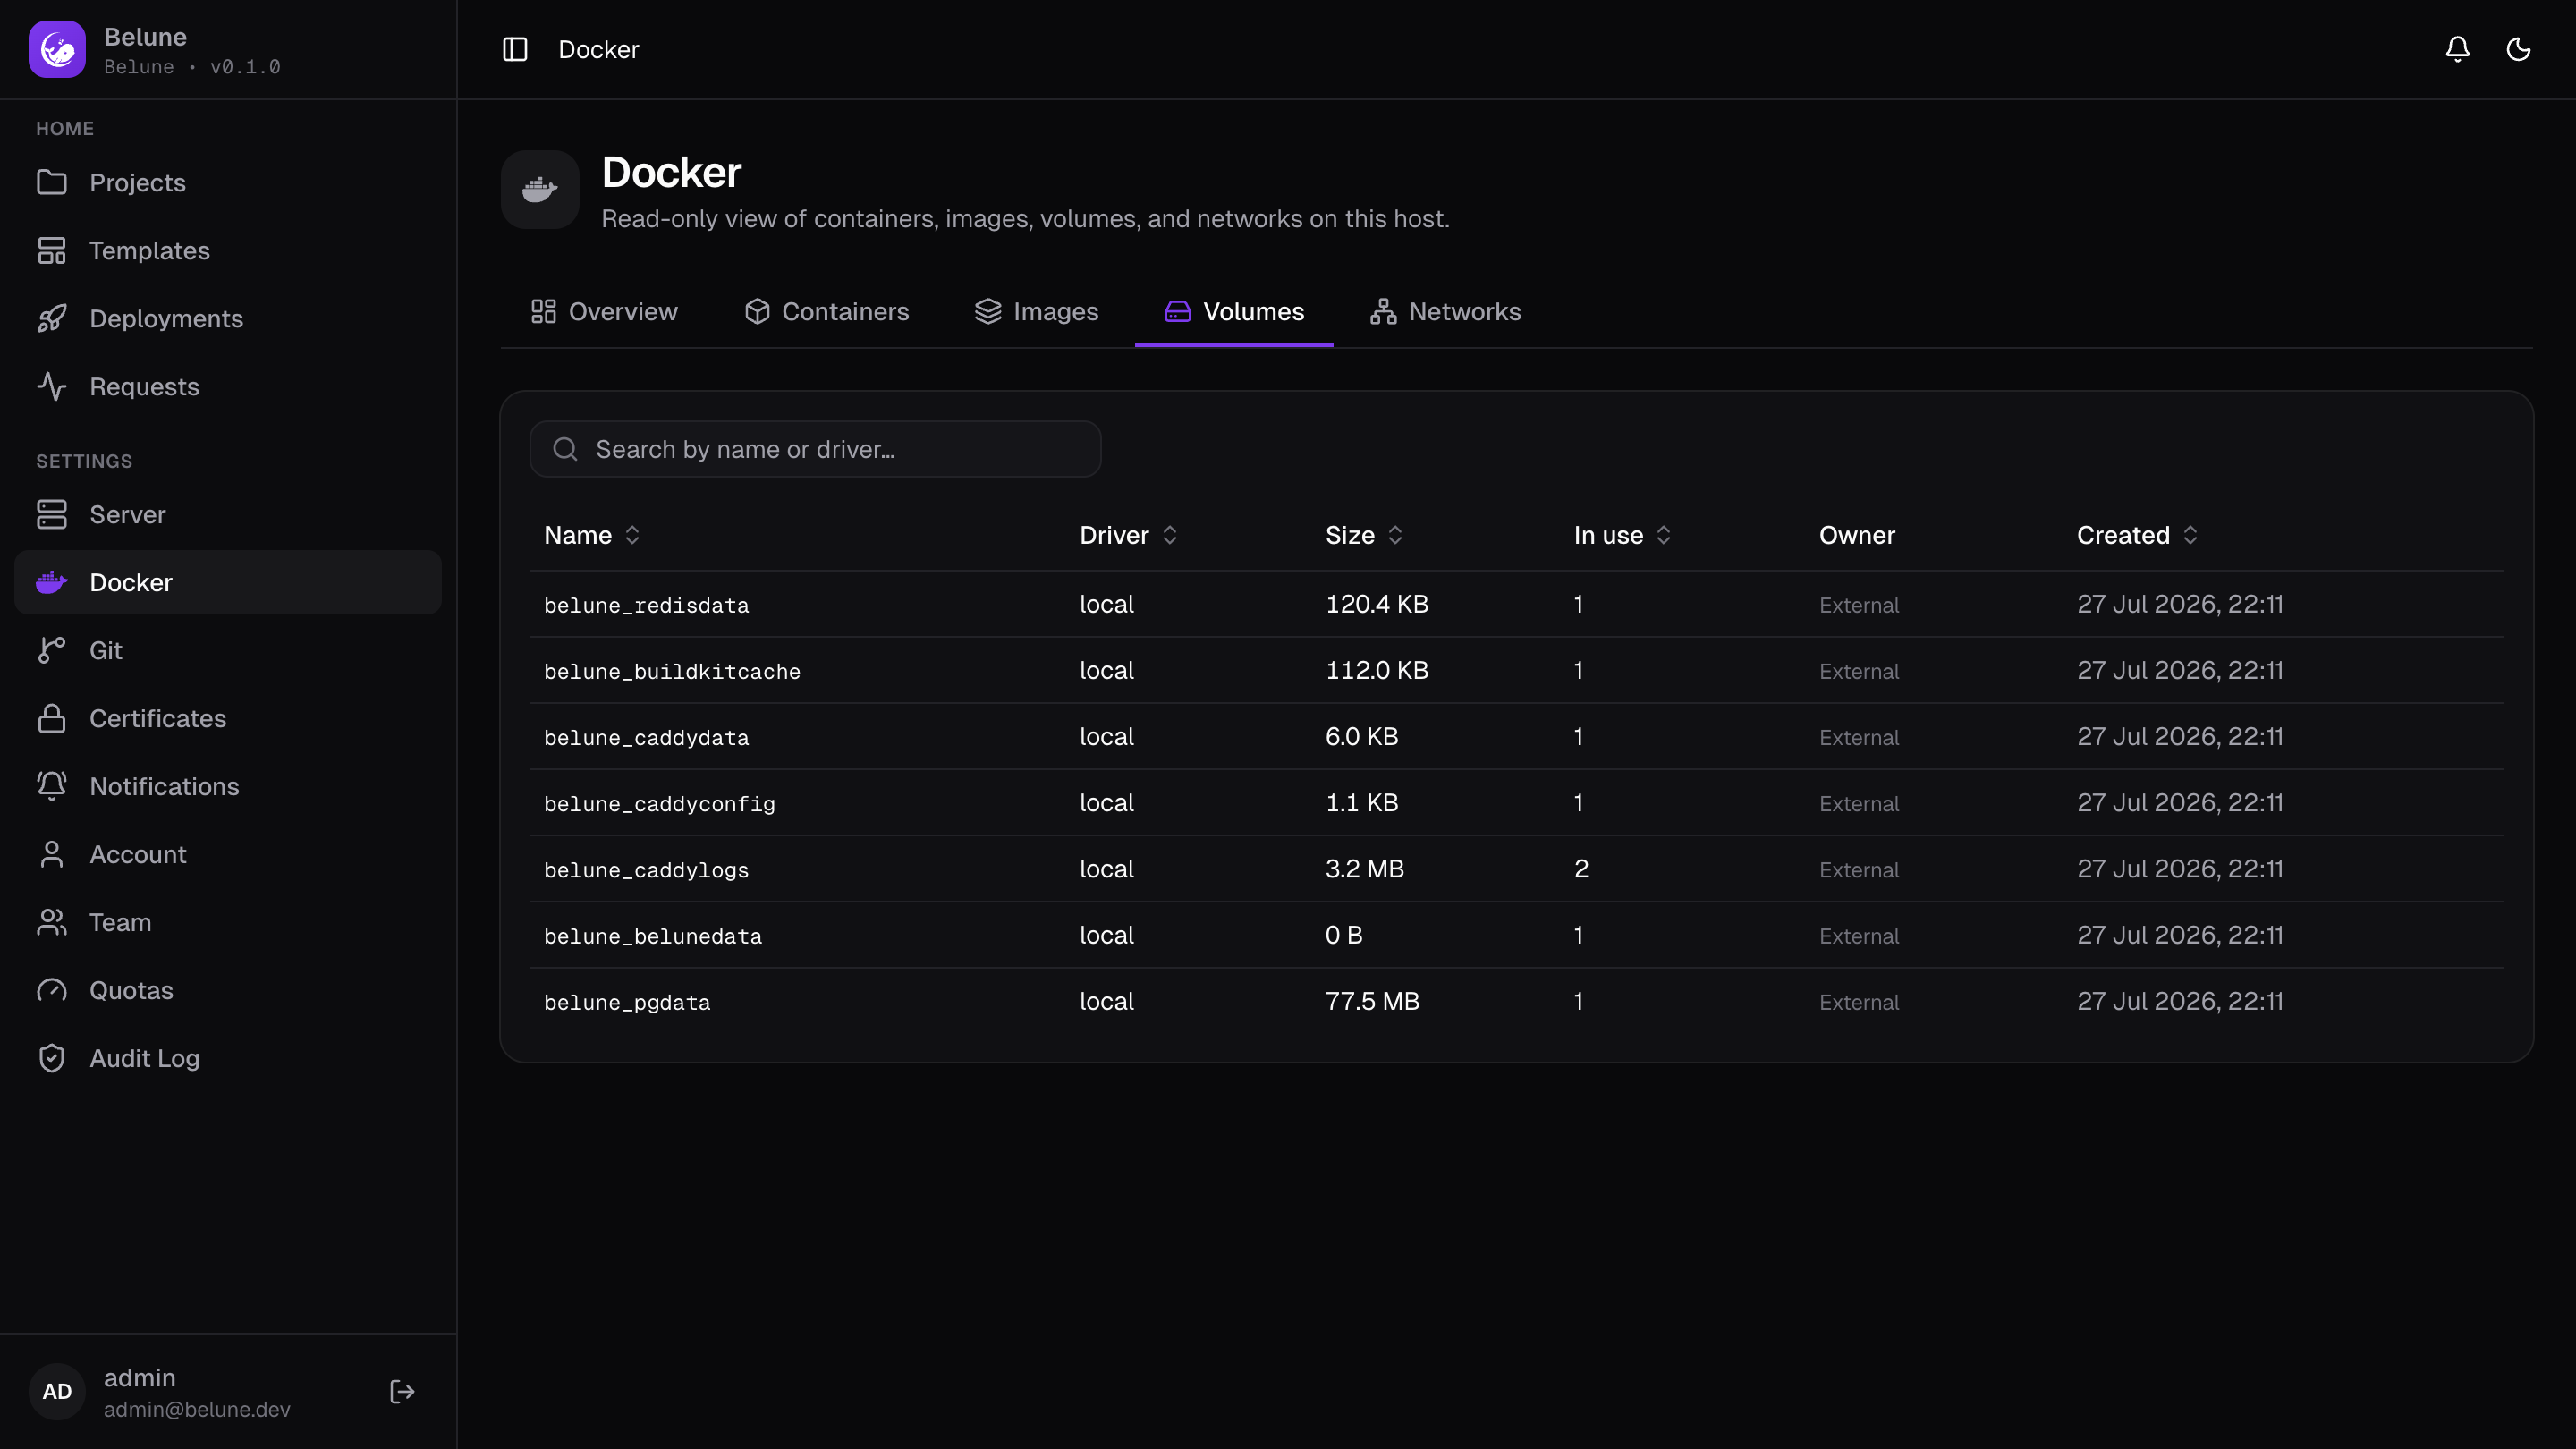Sort by In use column arrows
This screenshot has width=2576, height=1449.
(1664, 535)
